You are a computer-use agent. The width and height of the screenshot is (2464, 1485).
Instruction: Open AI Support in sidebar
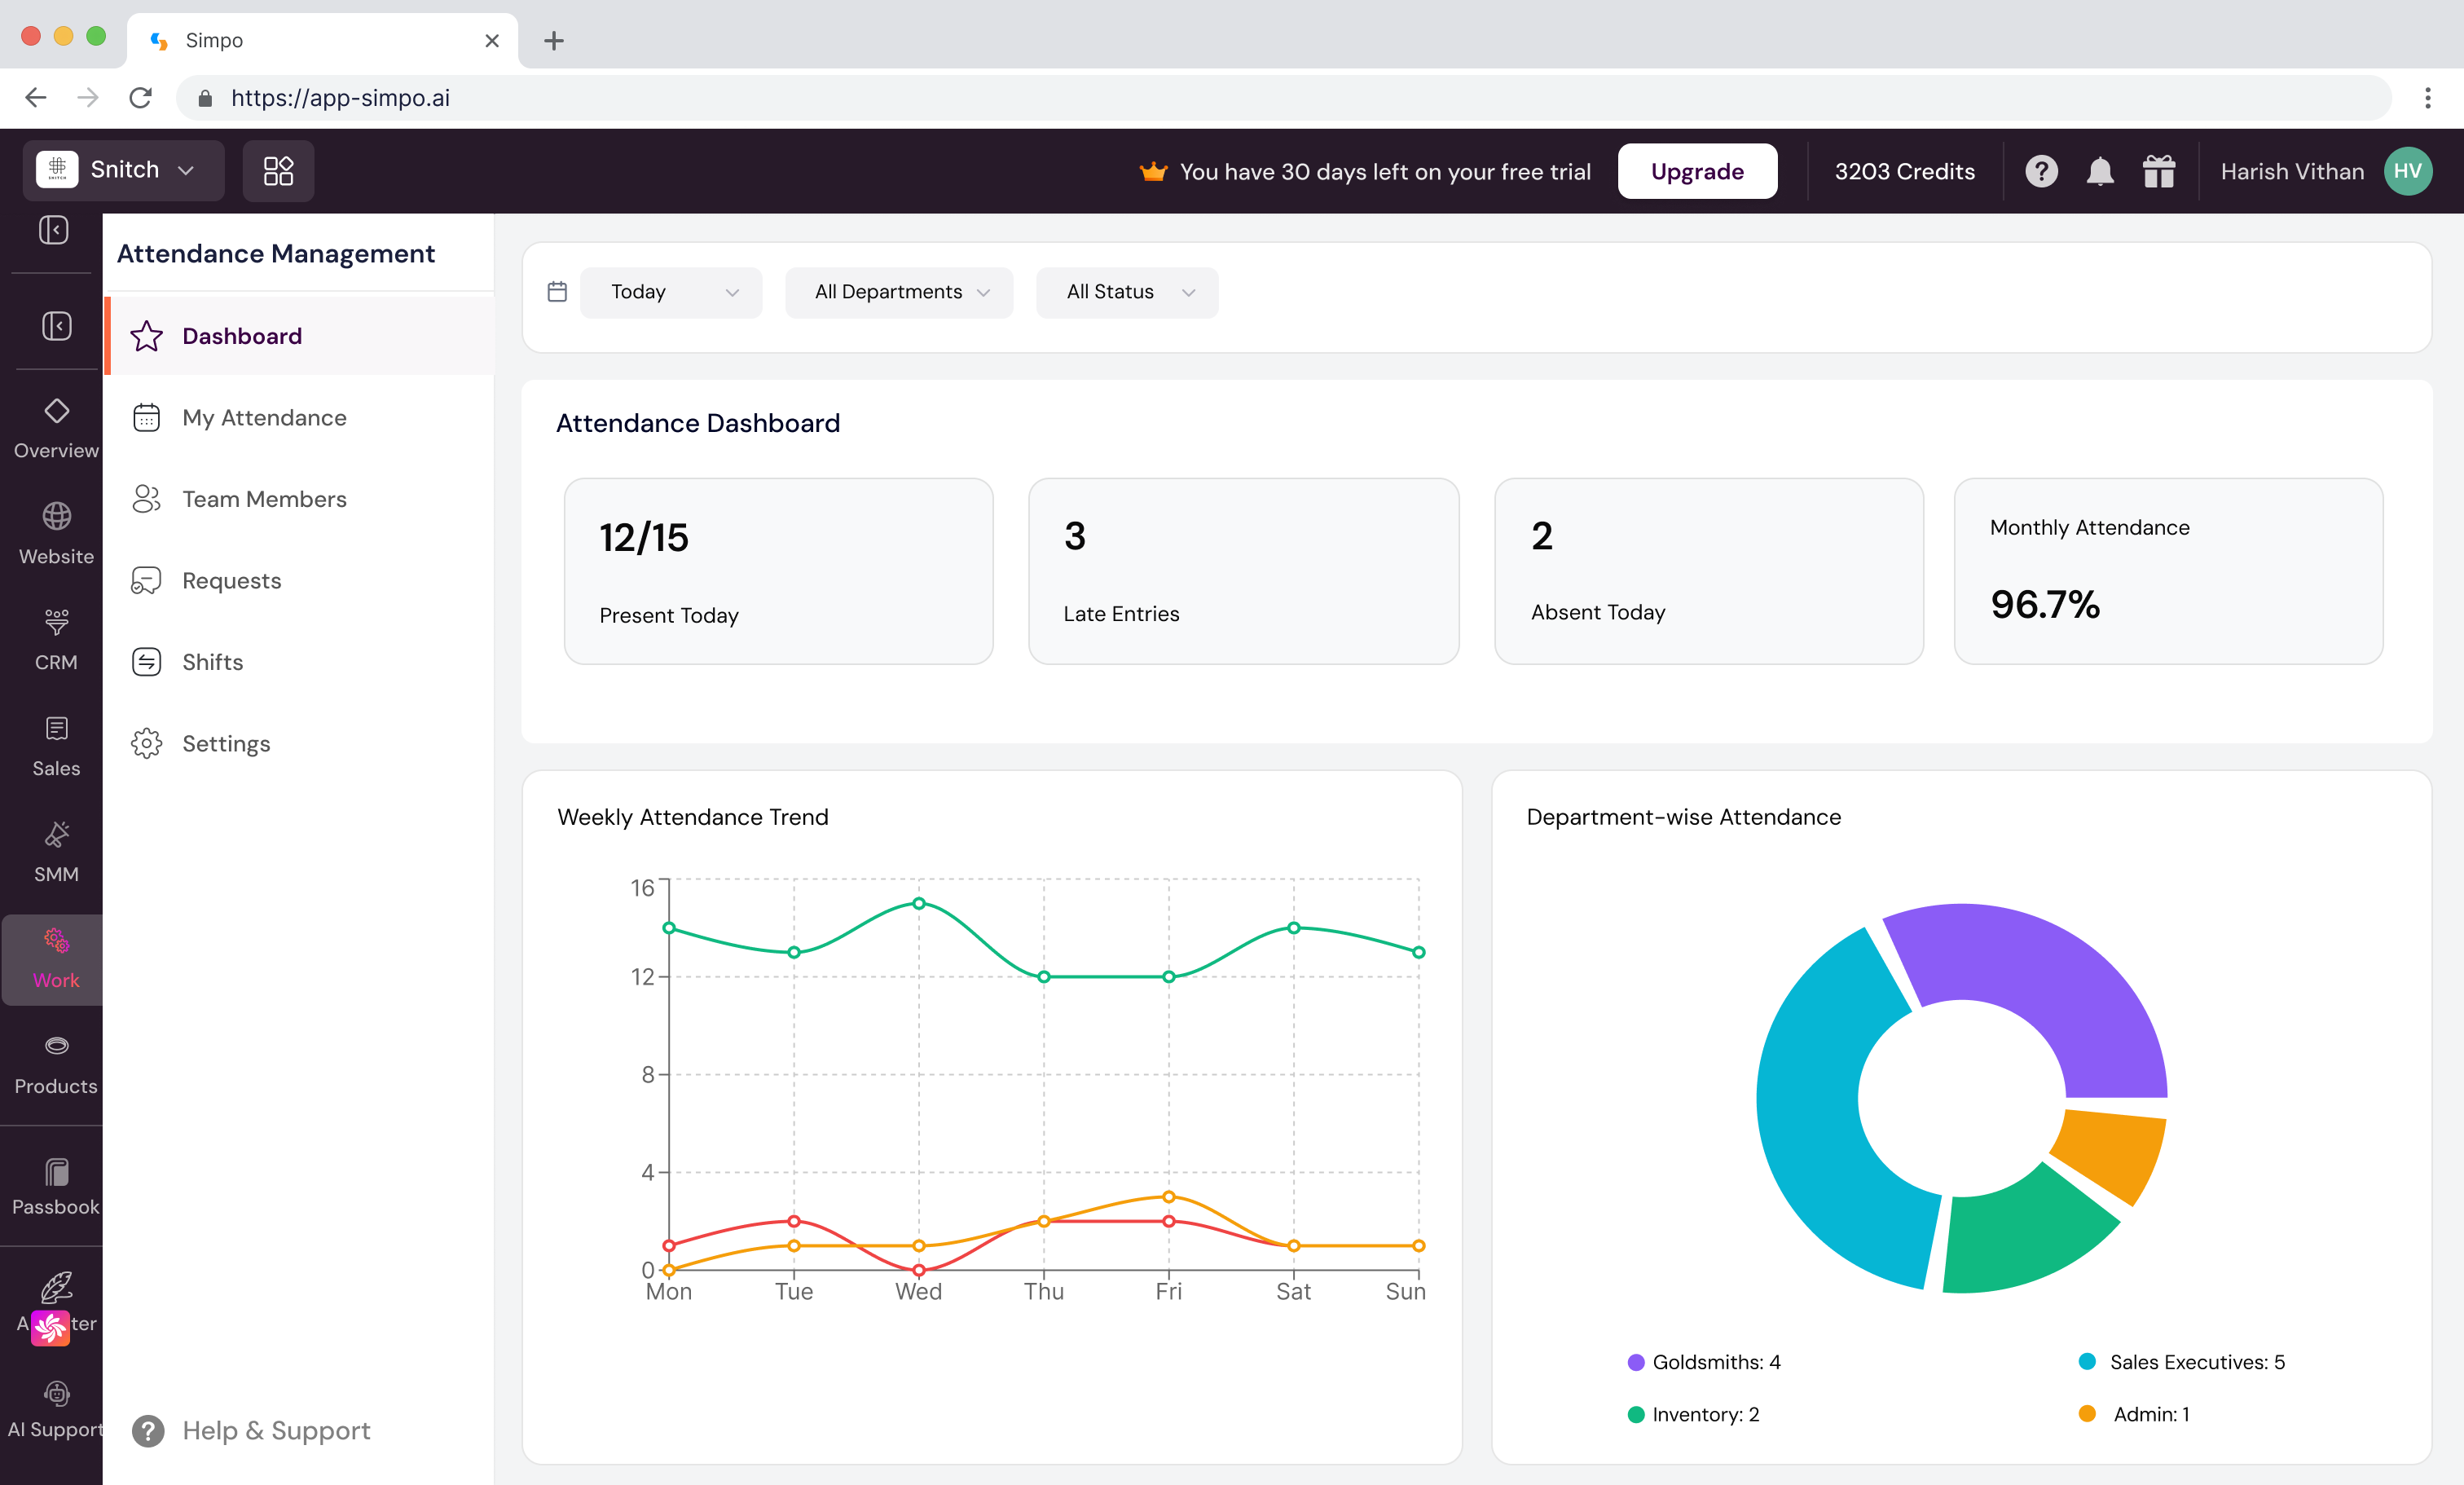(56, 1408)
